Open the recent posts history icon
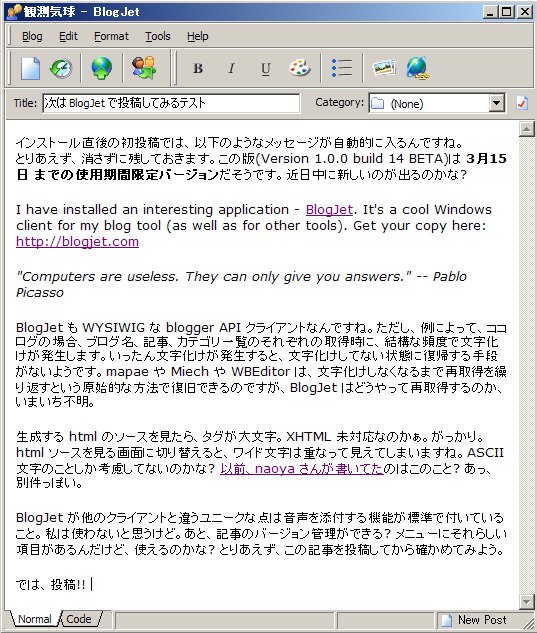This screenshot has width=537, height=633. point(61,68)
